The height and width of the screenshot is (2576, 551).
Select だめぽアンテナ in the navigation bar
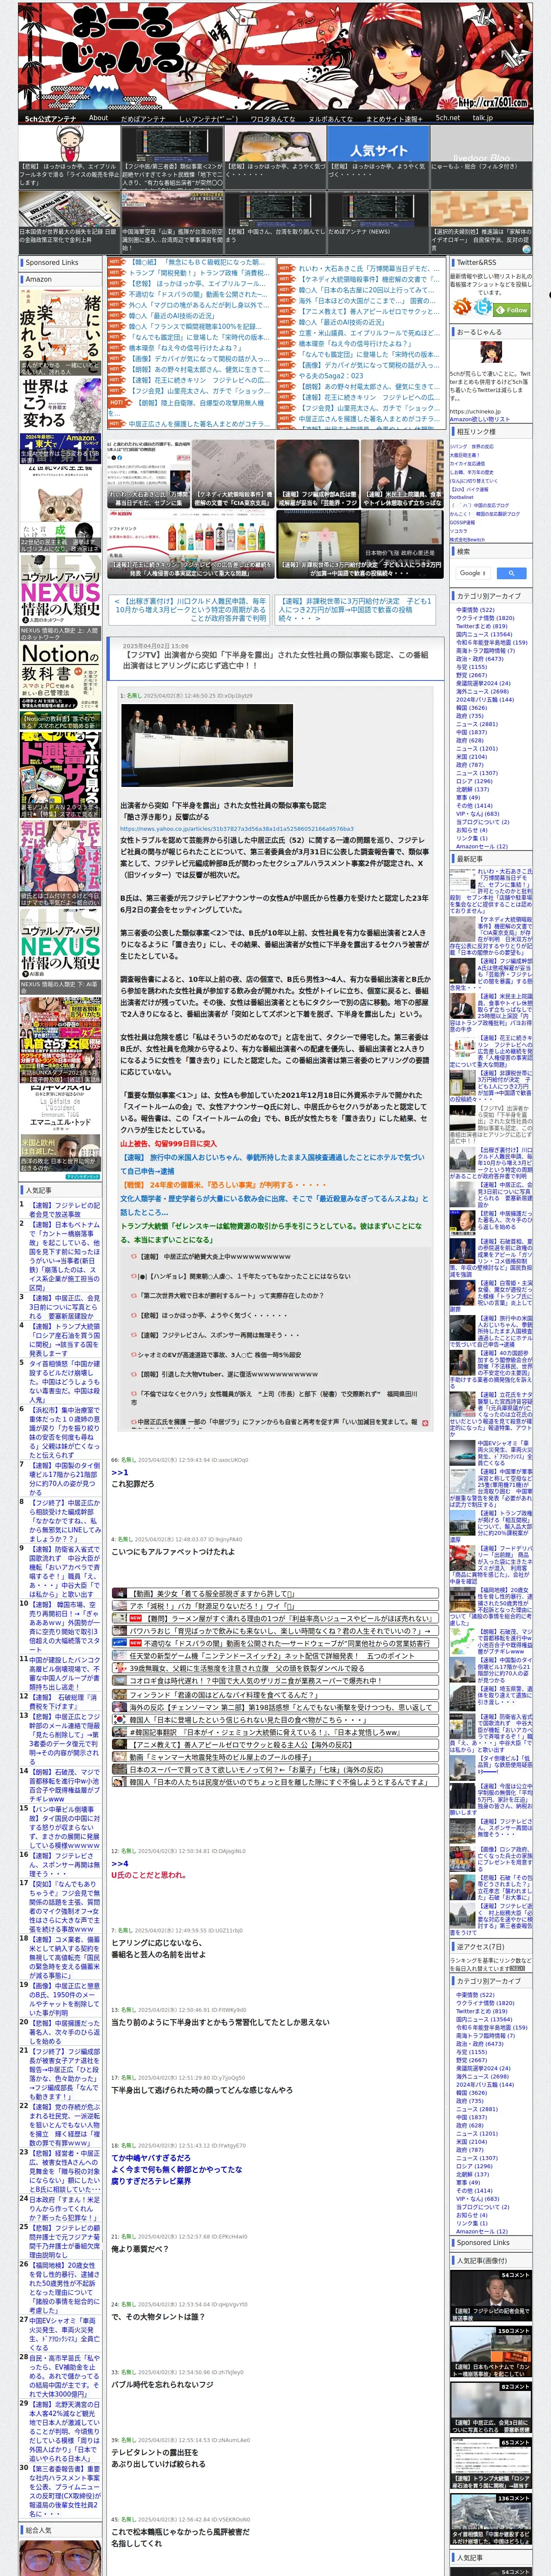[x=143, y=118]
